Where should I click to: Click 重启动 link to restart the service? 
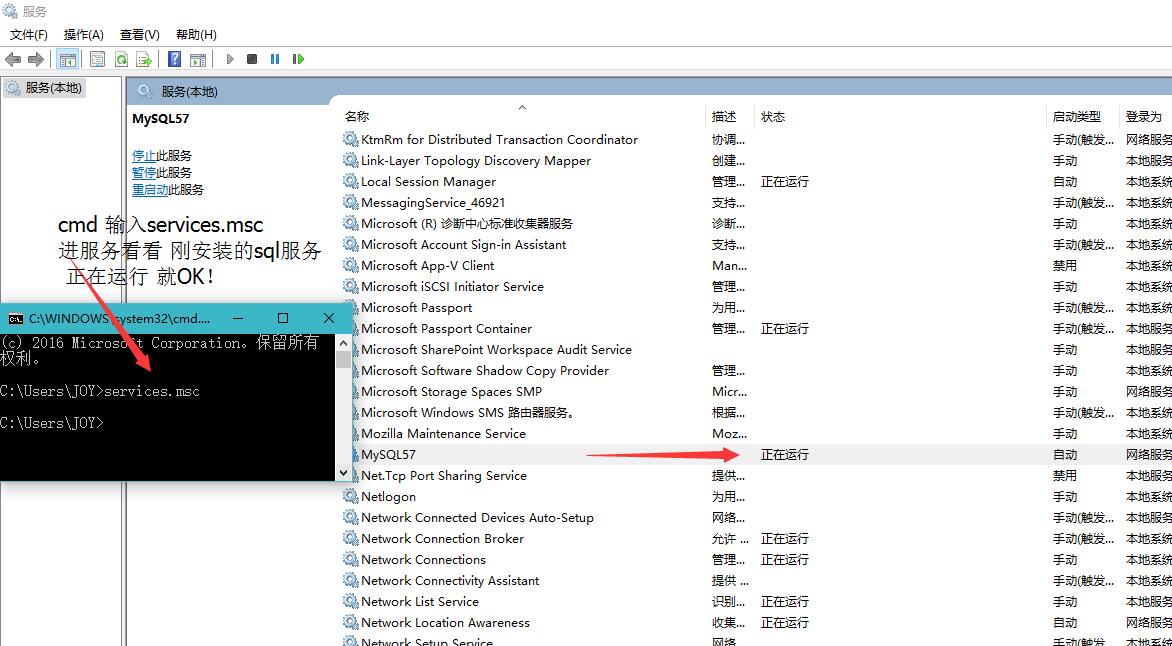tap(149, 190)
